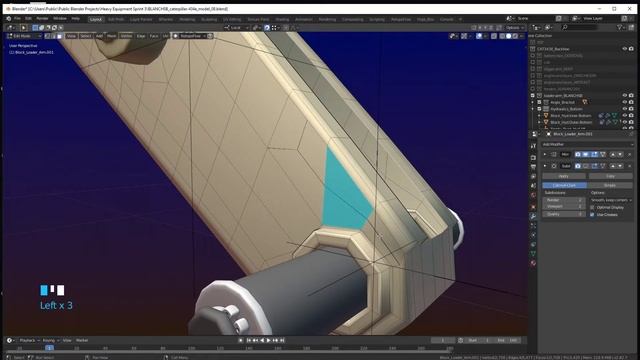Open the Vertex menu in viewport header

point(127,36)
